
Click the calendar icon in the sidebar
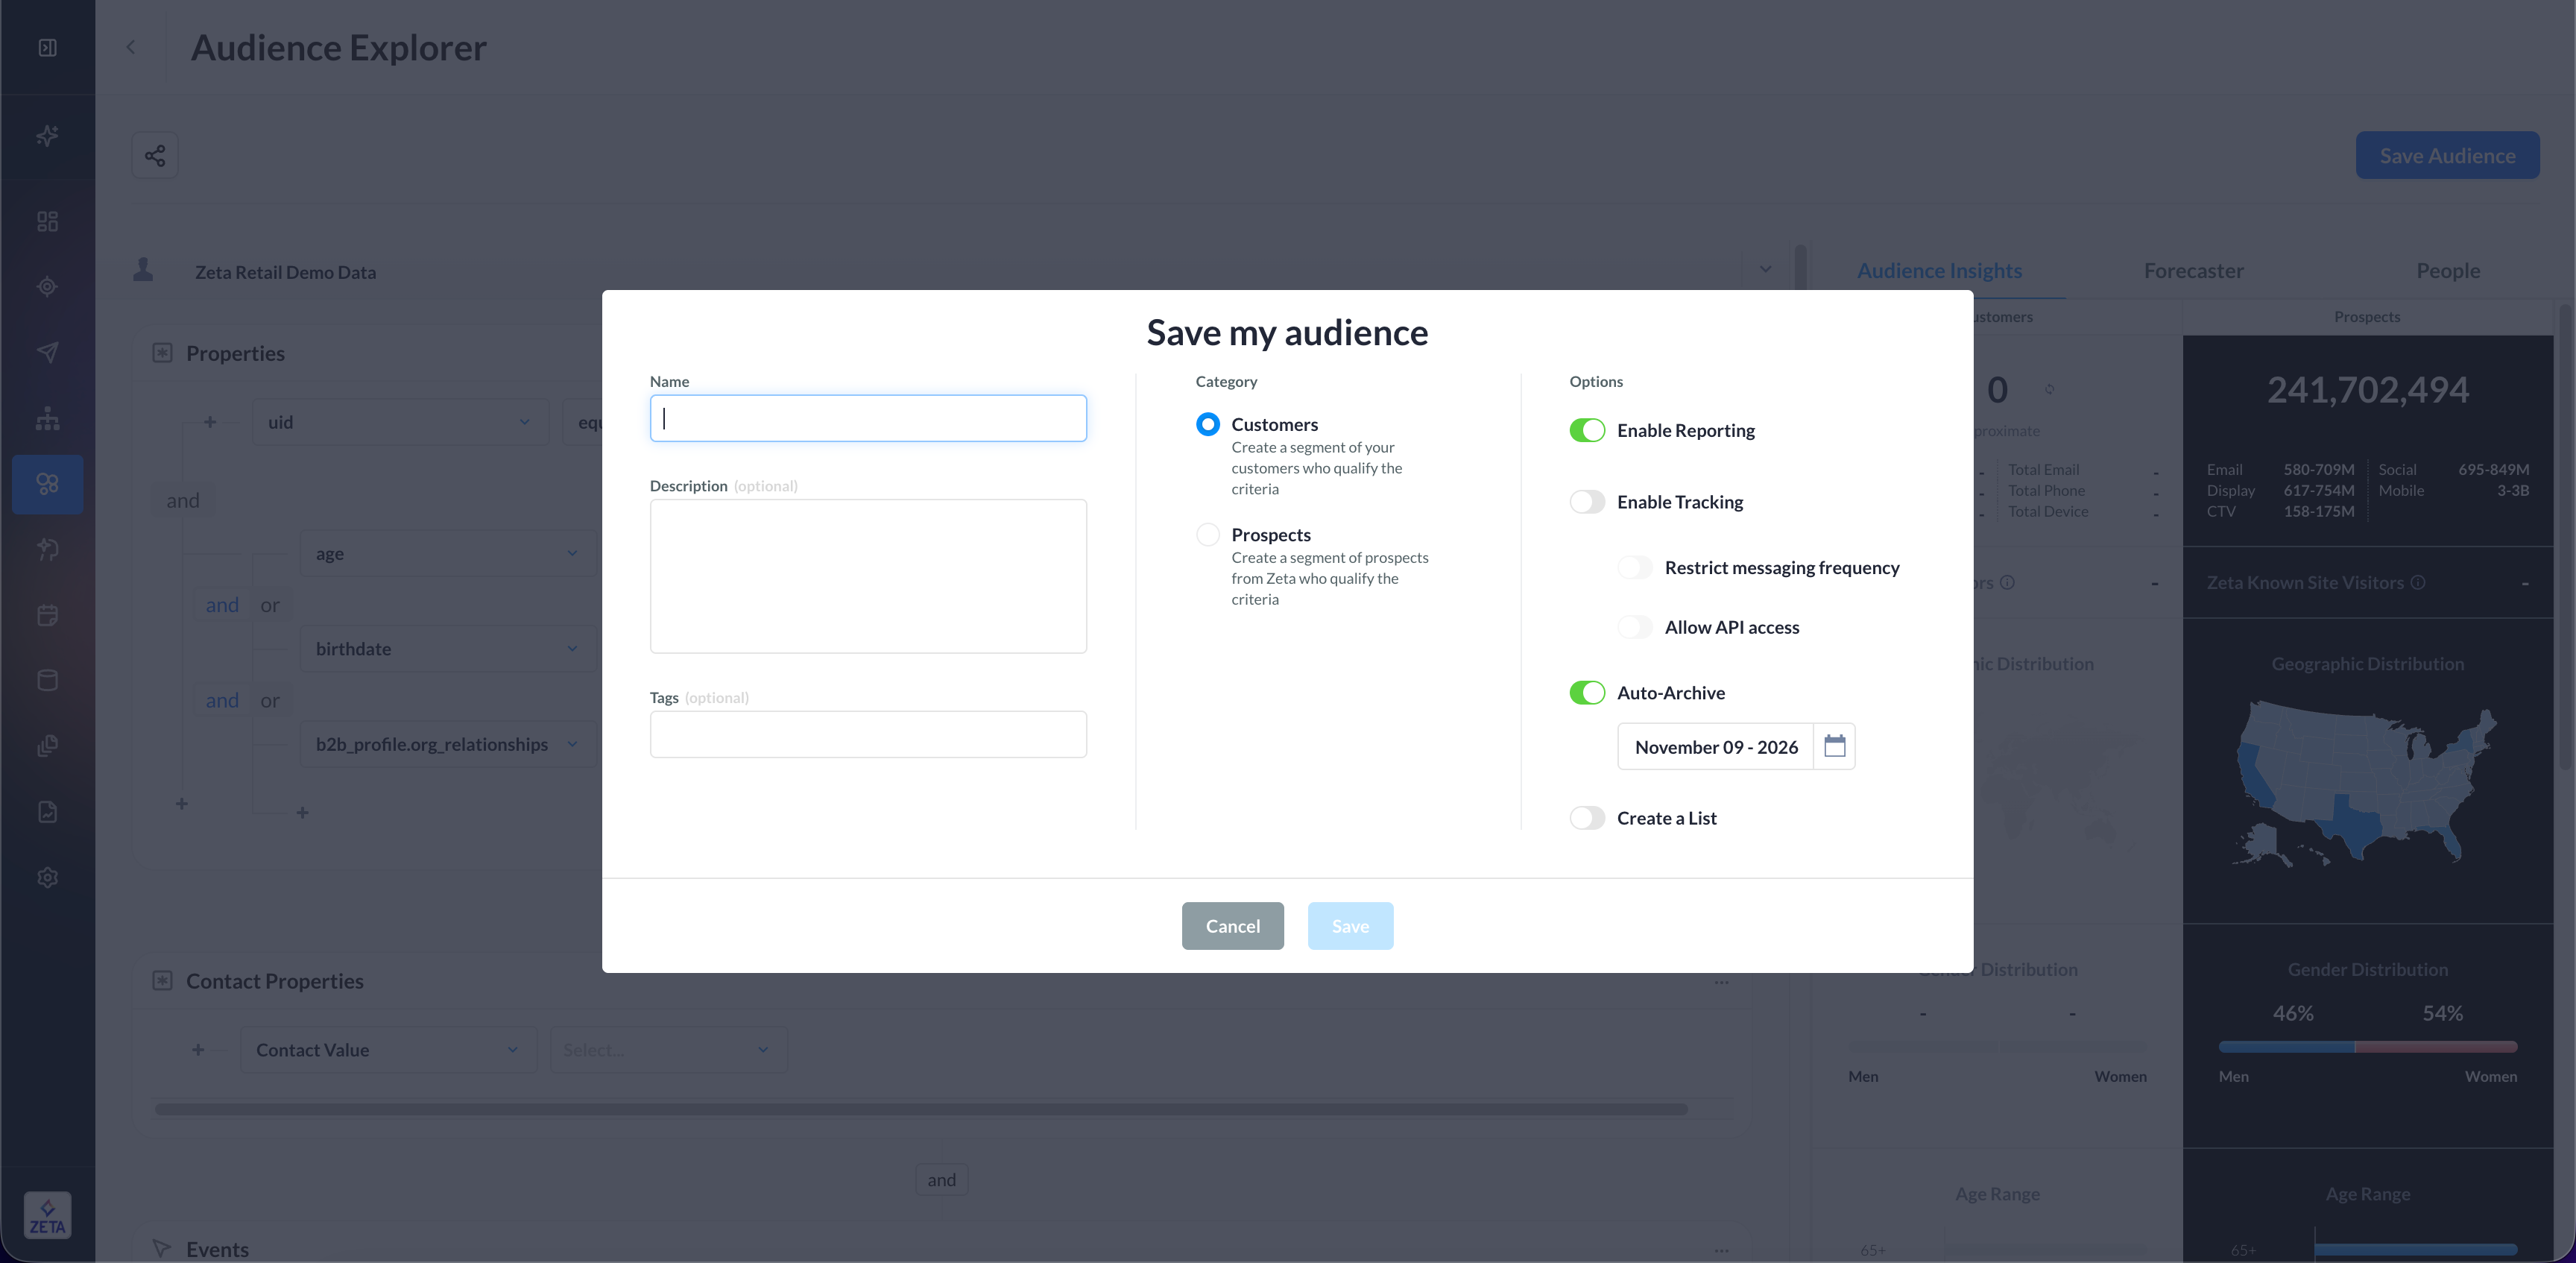click(x=47, y=615)
